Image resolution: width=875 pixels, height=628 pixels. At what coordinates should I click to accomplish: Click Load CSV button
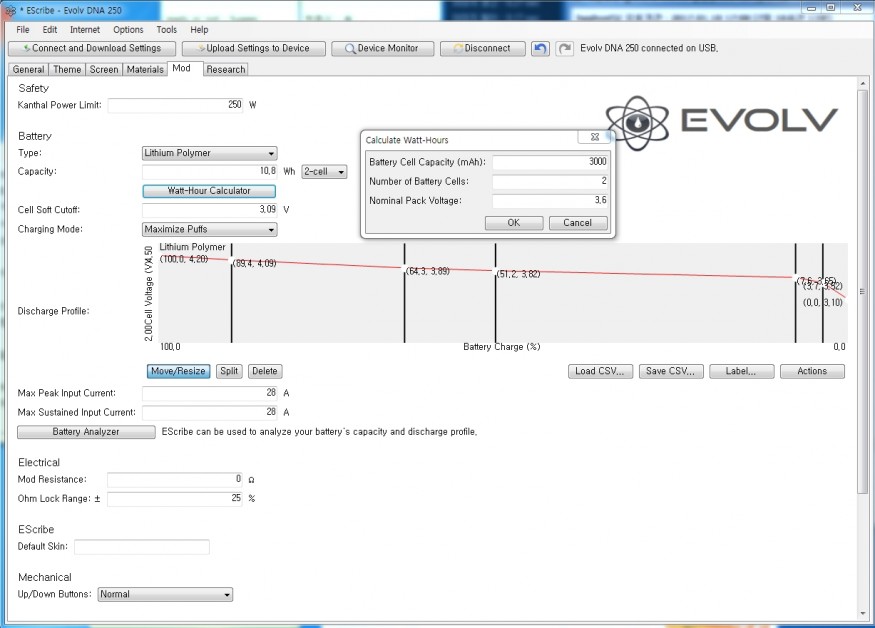pyautogui.click(x=600, y=371)
